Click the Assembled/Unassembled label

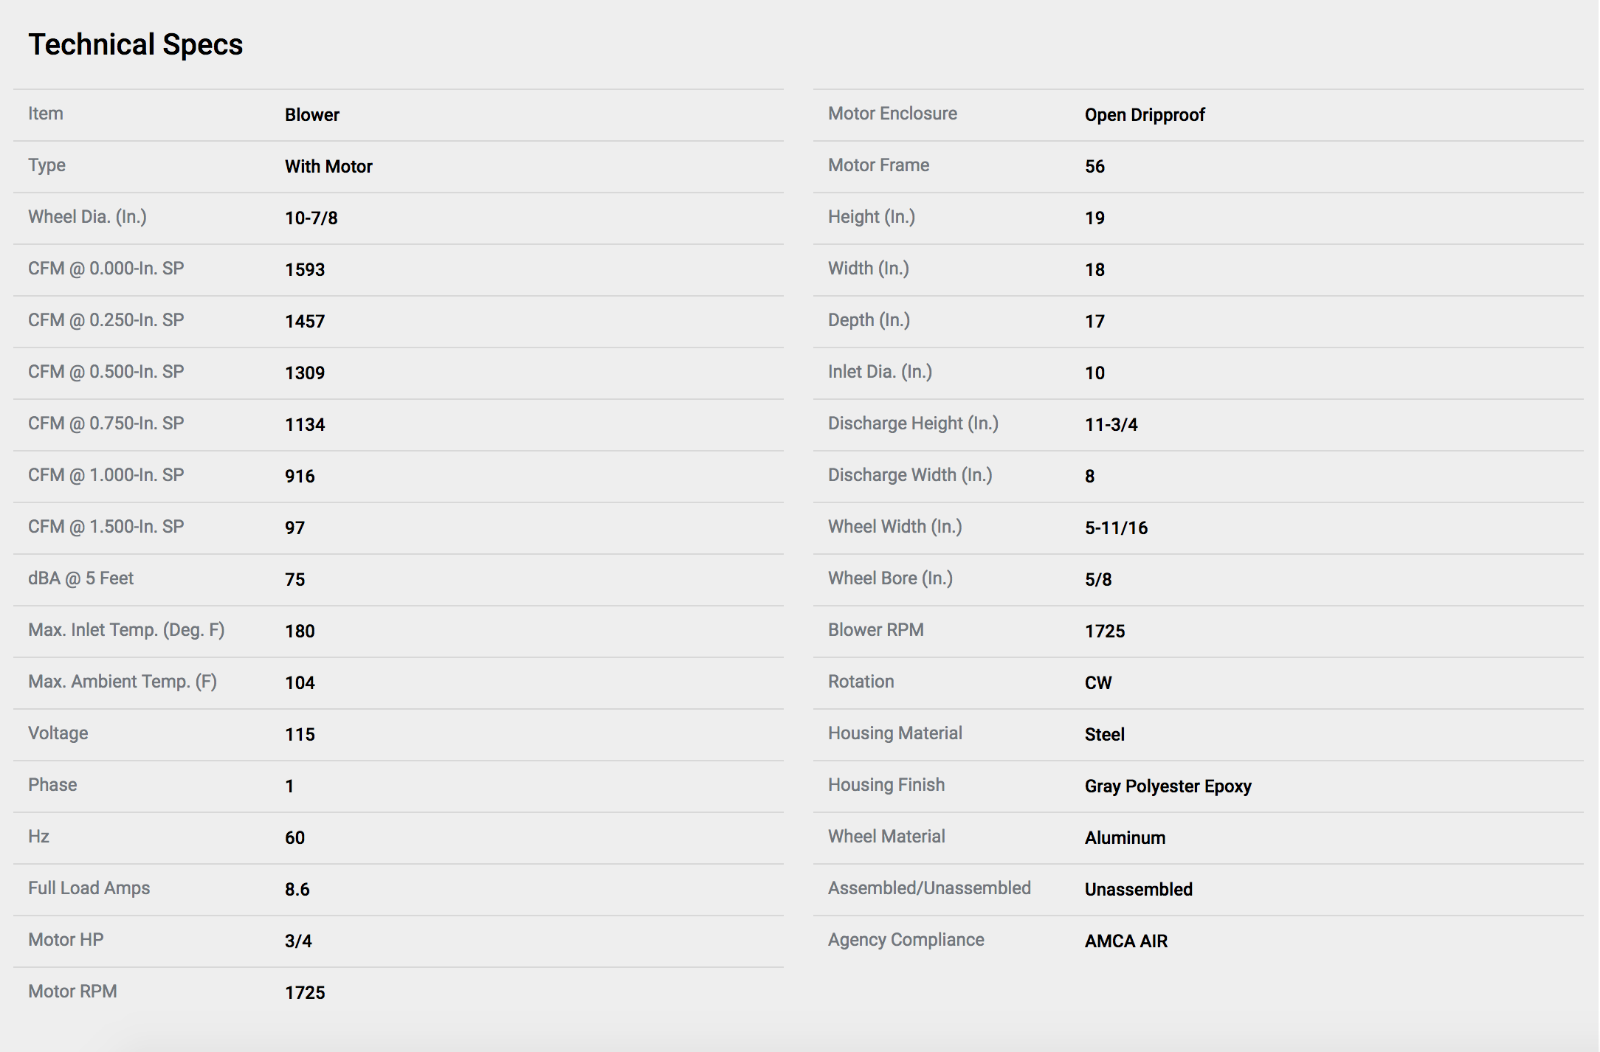[929, 888]
